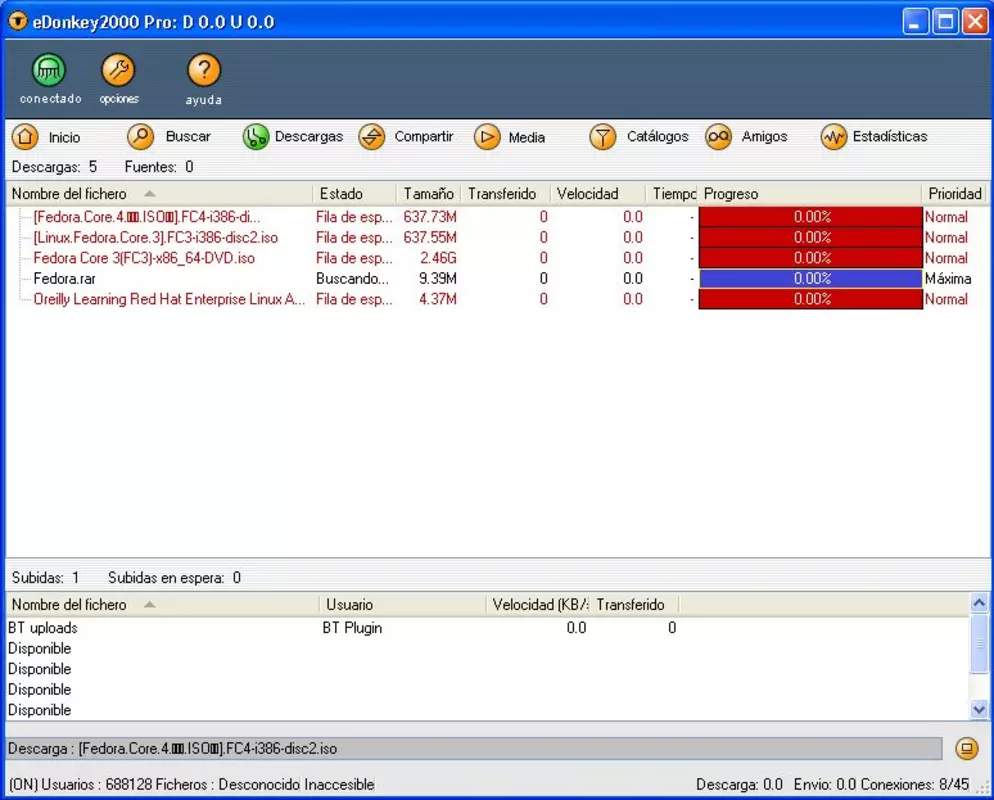Switch to the Catálogos tab label
The width and height of the screenshot is (994, 800).
point(657,136)
